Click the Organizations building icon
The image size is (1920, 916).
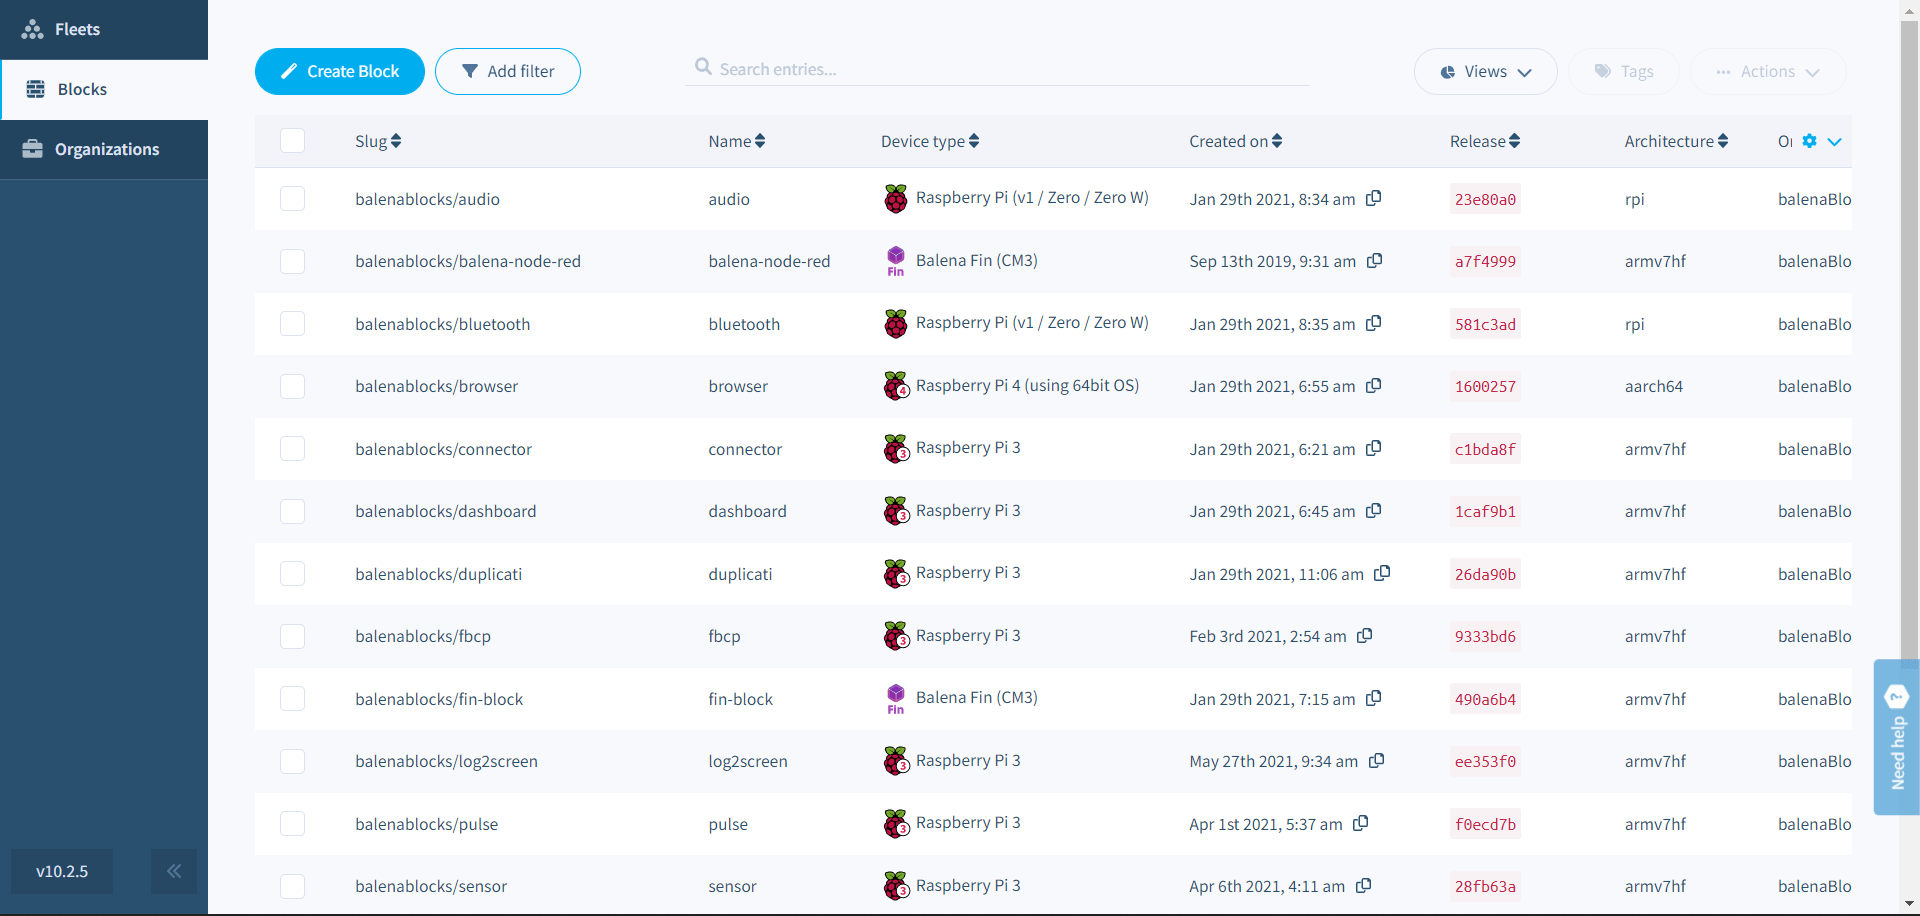[33, 149]
